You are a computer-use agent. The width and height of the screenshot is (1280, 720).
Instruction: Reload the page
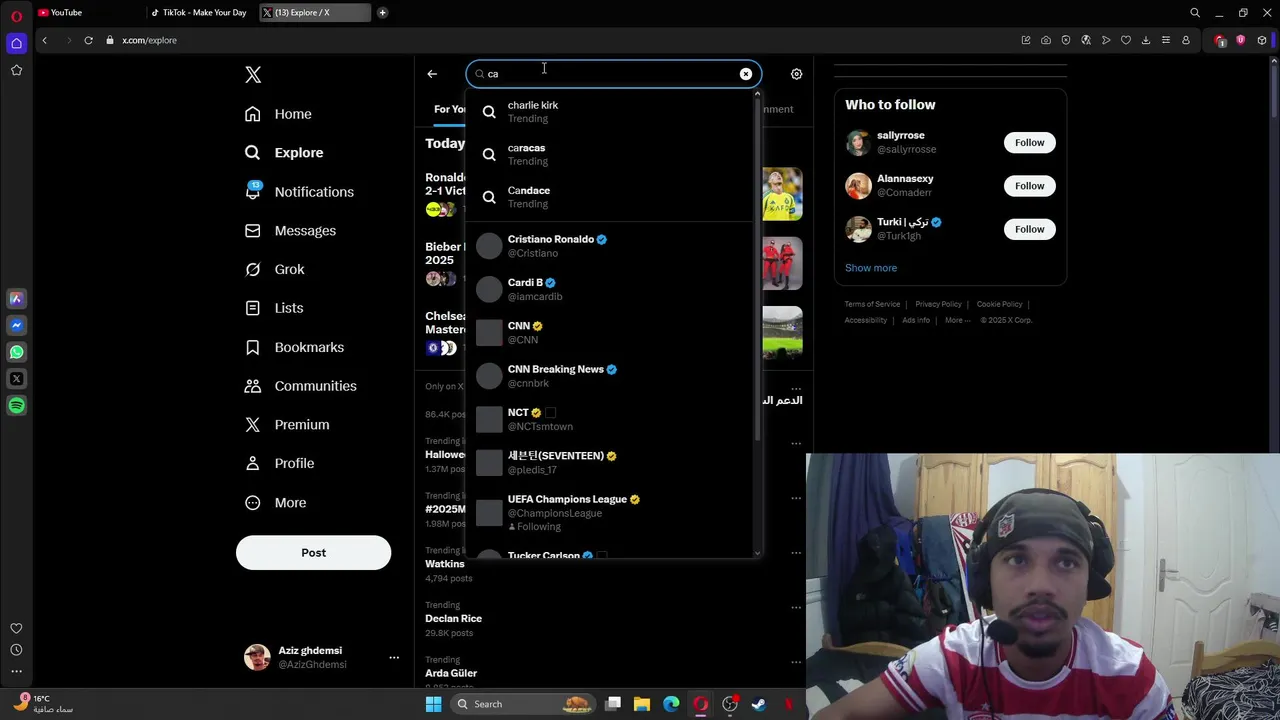(x=88, y=40)
